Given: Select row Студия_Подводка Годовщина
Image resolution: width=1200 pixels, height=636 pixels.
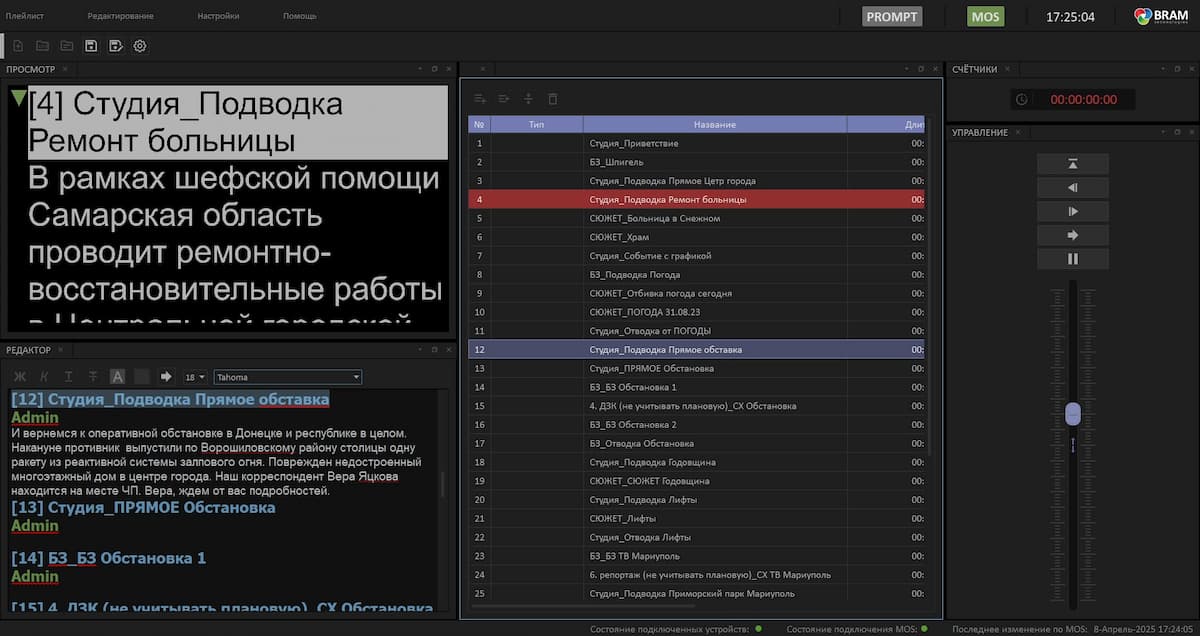Looking at the screenshot, I should click(696, 462).
